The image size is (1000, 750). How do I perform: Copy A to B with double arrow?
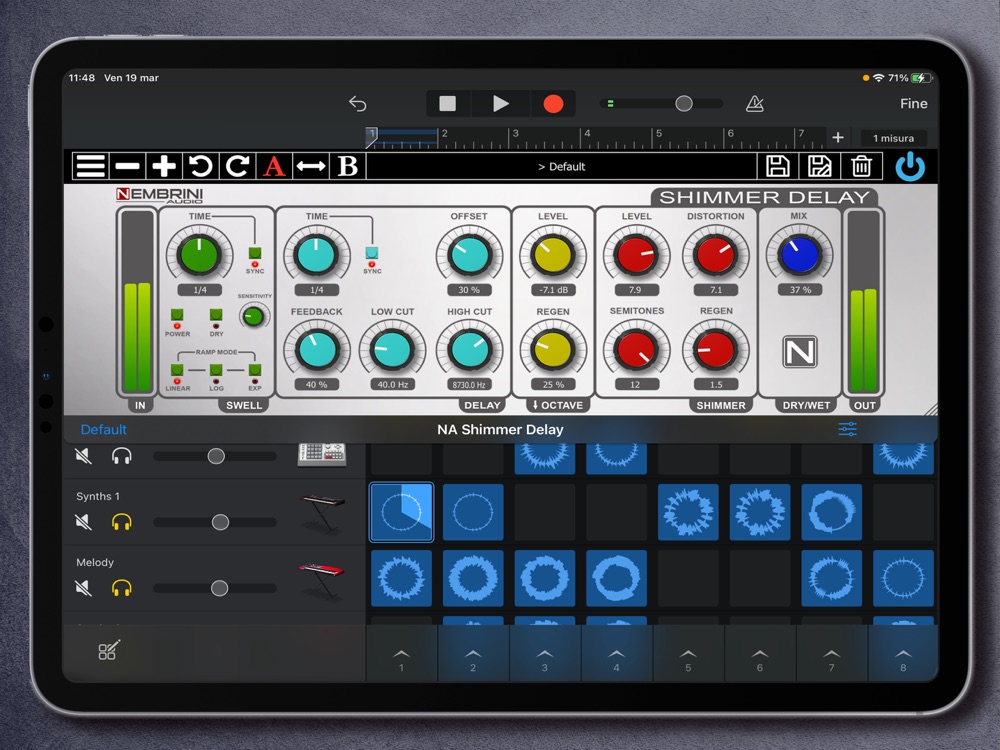(311, 166)
